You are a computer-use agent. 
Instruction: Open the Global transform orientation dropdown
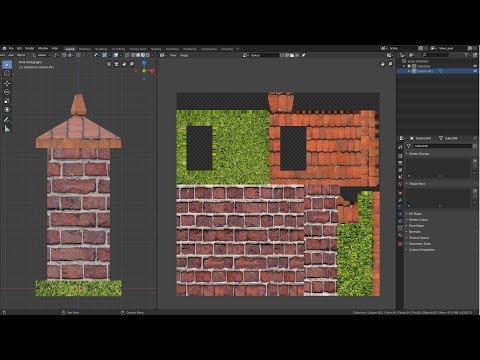(42, 55)
